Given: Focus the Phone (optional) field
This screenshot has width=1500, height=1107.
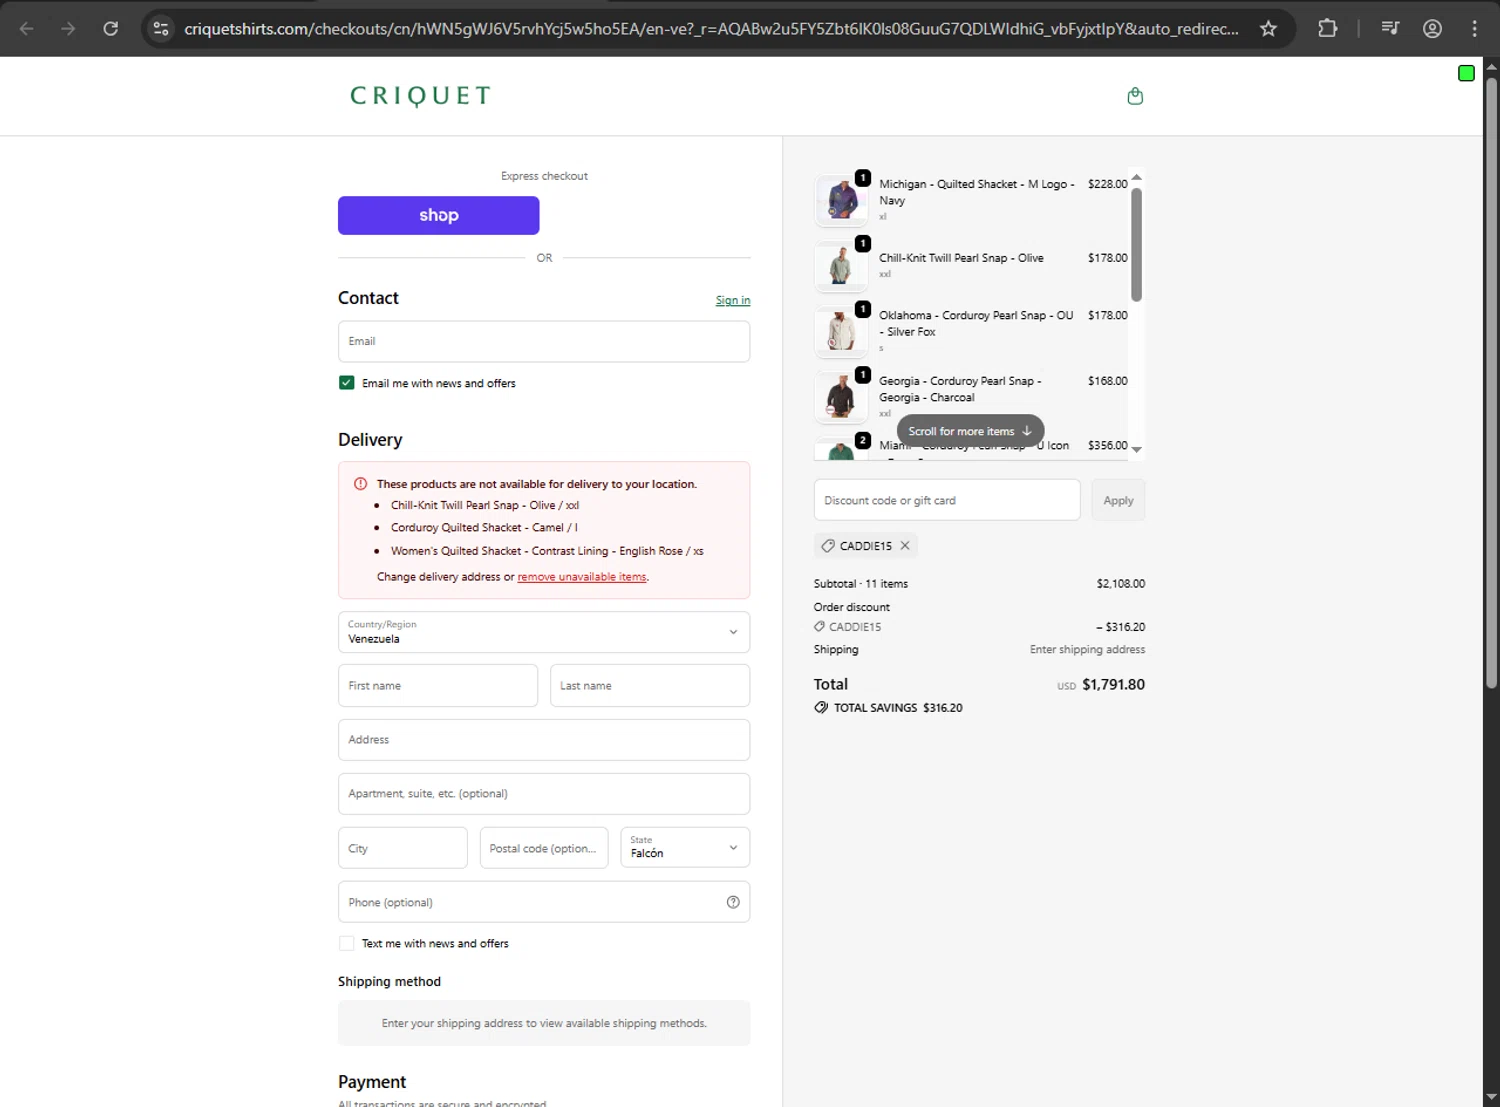Looking at the screenshot, I should coord(544,902).
